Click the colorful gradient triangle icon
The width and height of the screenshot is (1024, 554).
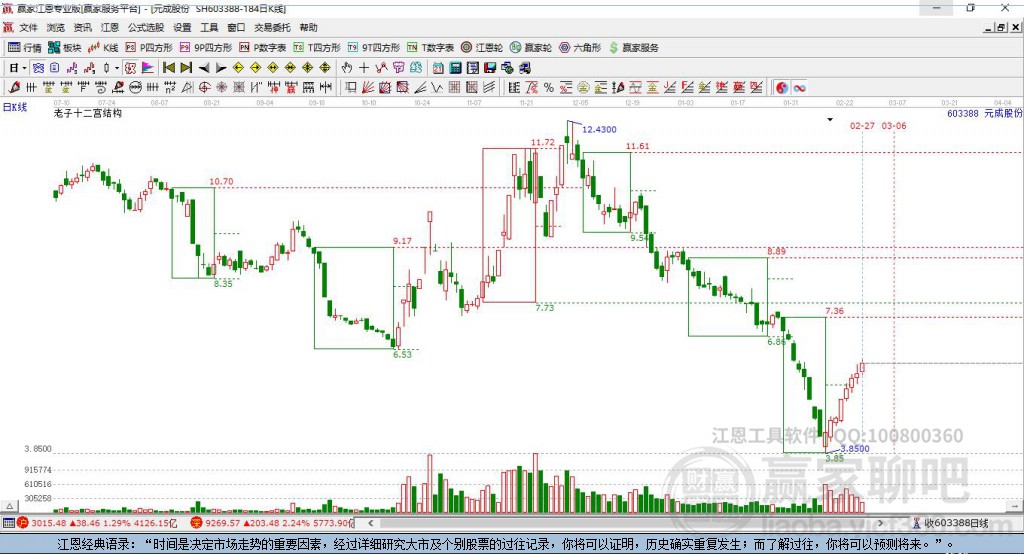pos(148,68)
